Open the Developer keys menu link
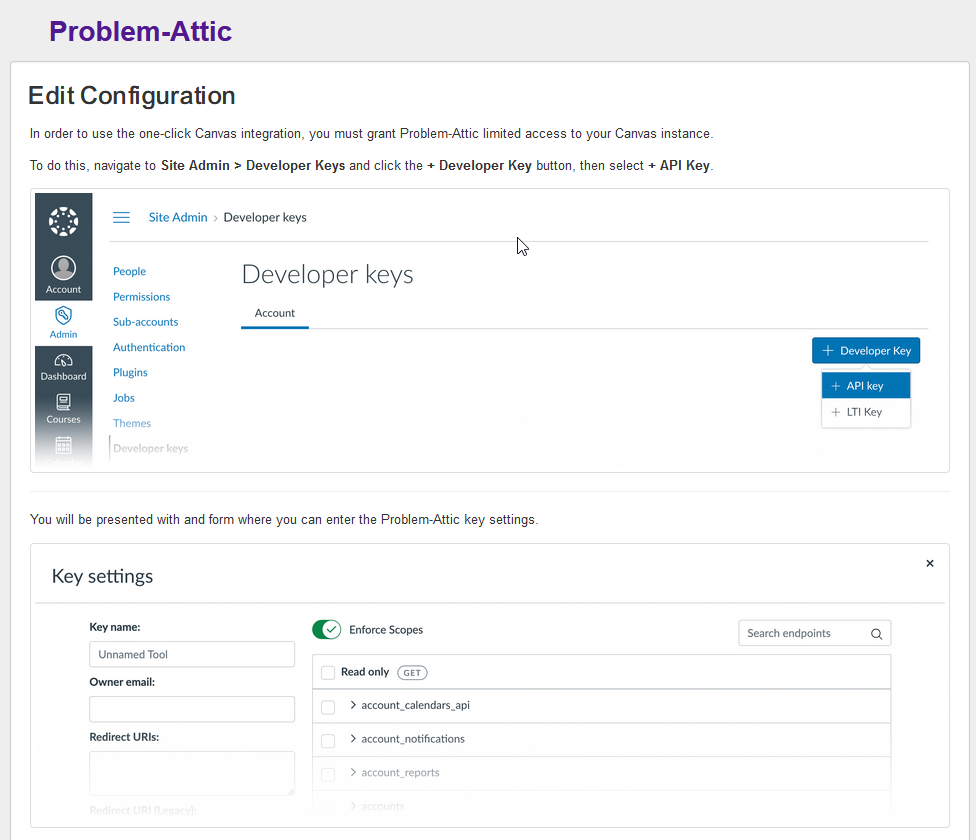This screenshot has height=840, width=976. 151,448
